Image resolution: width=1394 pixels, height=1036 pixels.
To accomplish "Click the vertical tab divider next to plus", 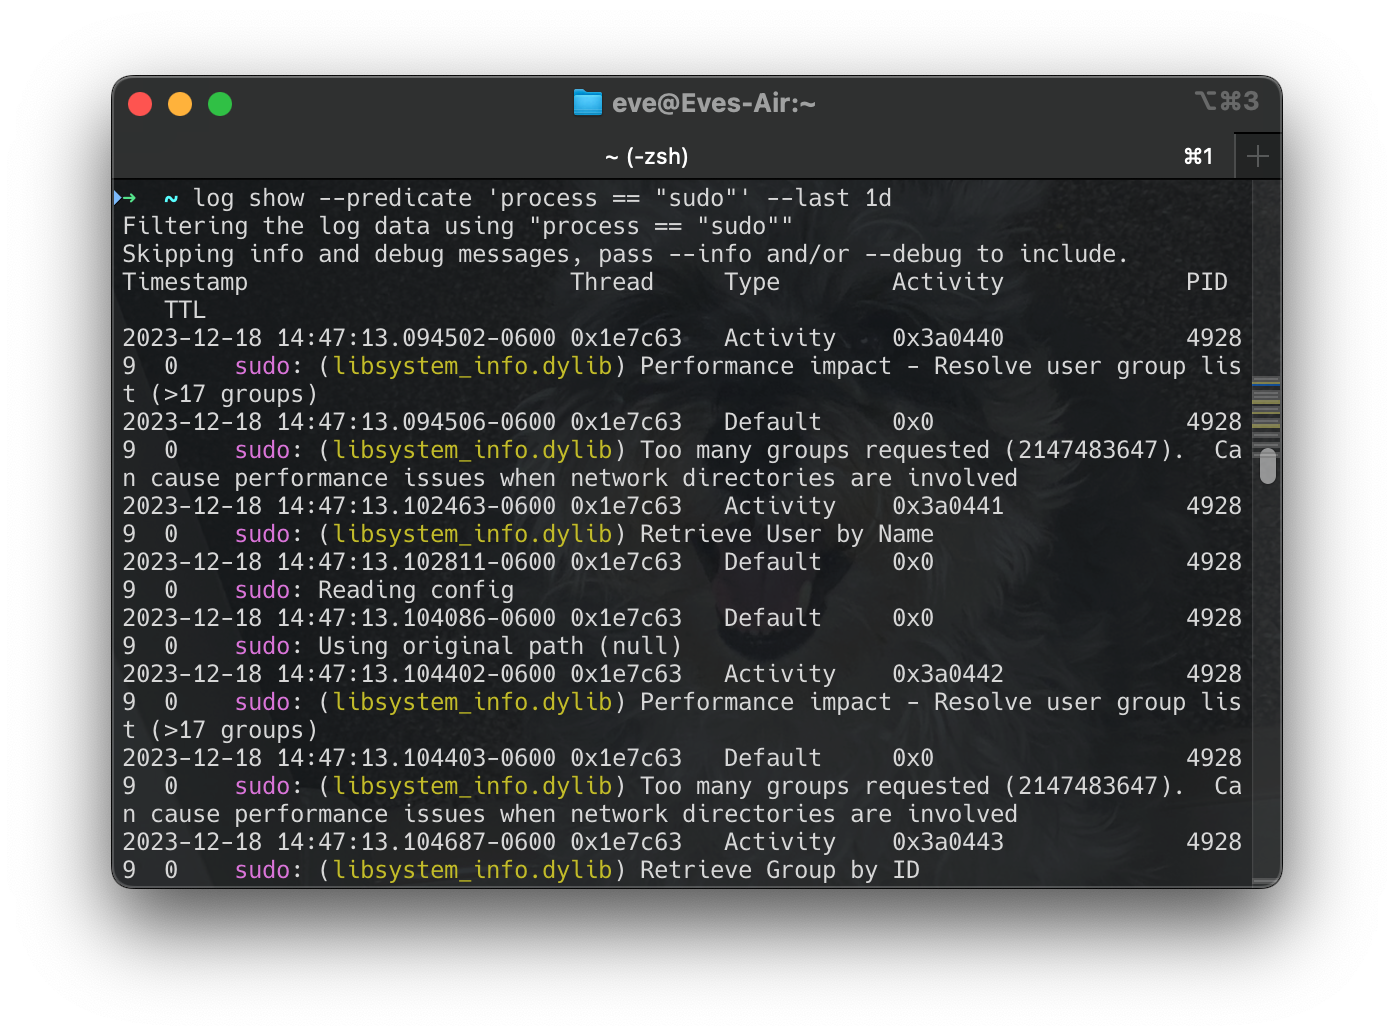I will pos(1235,156).
